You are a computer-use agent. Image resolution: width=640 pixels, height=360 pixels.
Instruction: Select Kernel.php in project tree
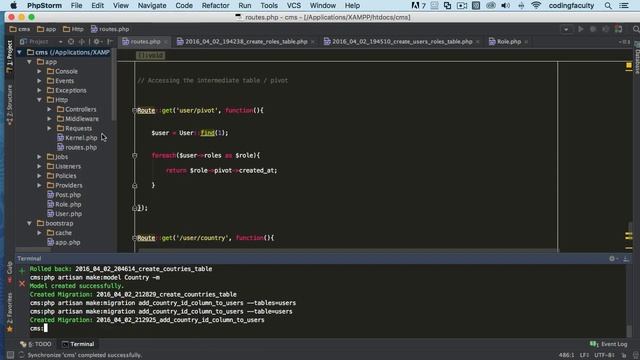(77, 138)
